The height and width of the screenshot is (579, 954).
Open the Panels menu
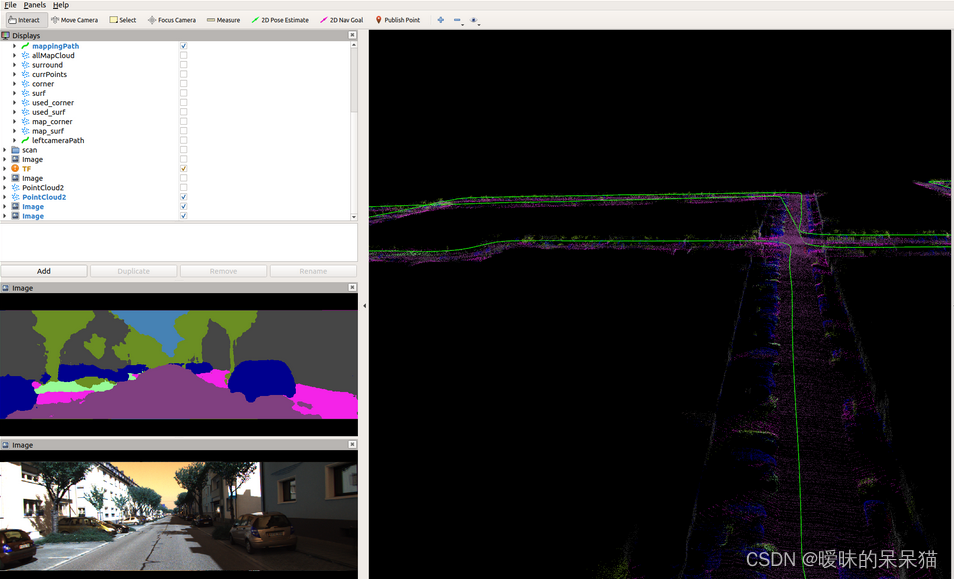click(34, 5)
